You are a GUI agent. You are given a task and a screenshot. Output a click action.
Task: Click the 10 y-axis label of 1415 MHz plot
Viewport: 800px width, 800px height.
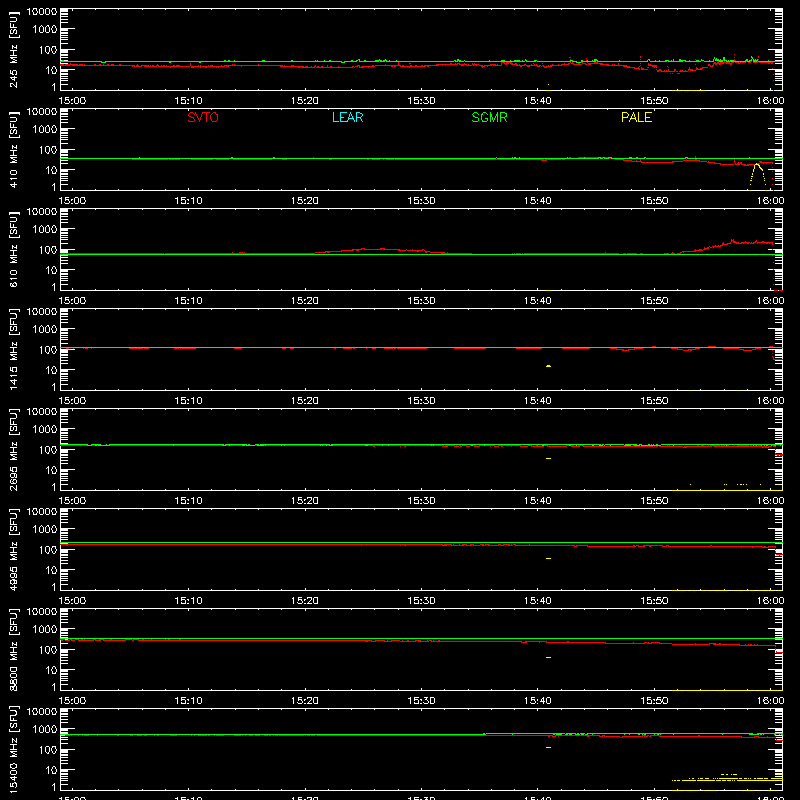[x=51, y=370]
